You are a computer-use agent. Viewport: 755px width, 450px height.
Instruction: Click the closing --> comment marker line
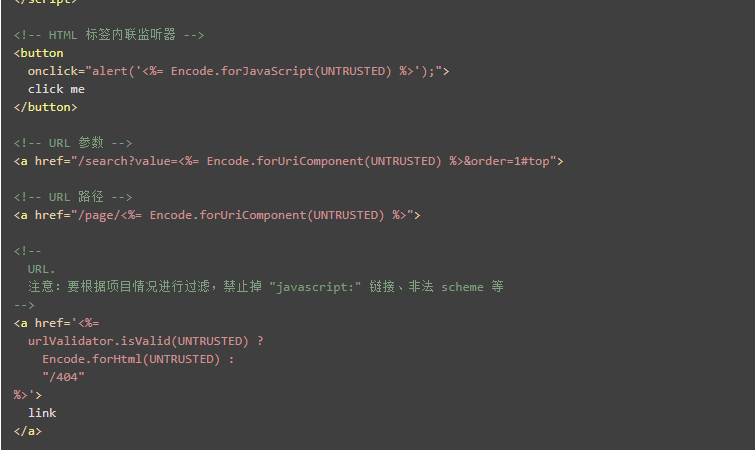(24, 305)
